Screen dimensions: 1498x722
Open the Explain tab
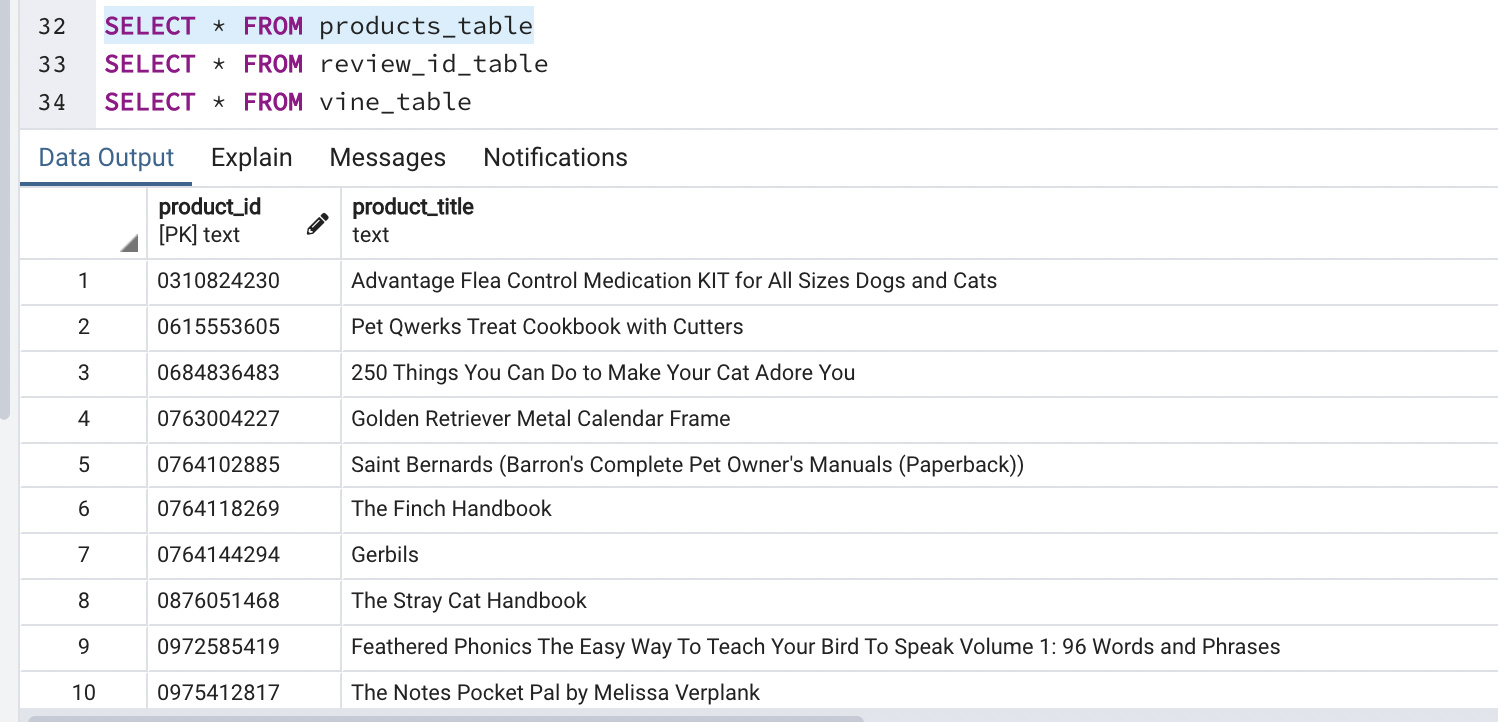[x=252, y=158]
